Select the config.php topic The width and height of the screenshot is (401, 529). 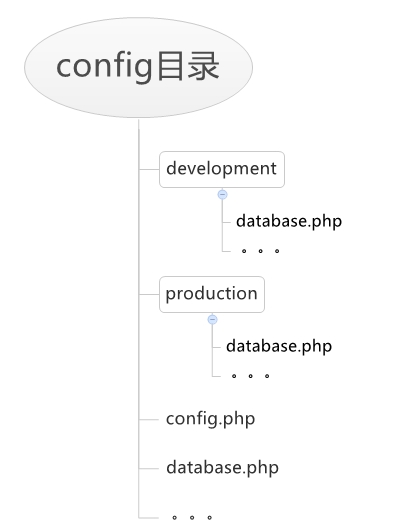pyautogui.click(x=210, y=419)
